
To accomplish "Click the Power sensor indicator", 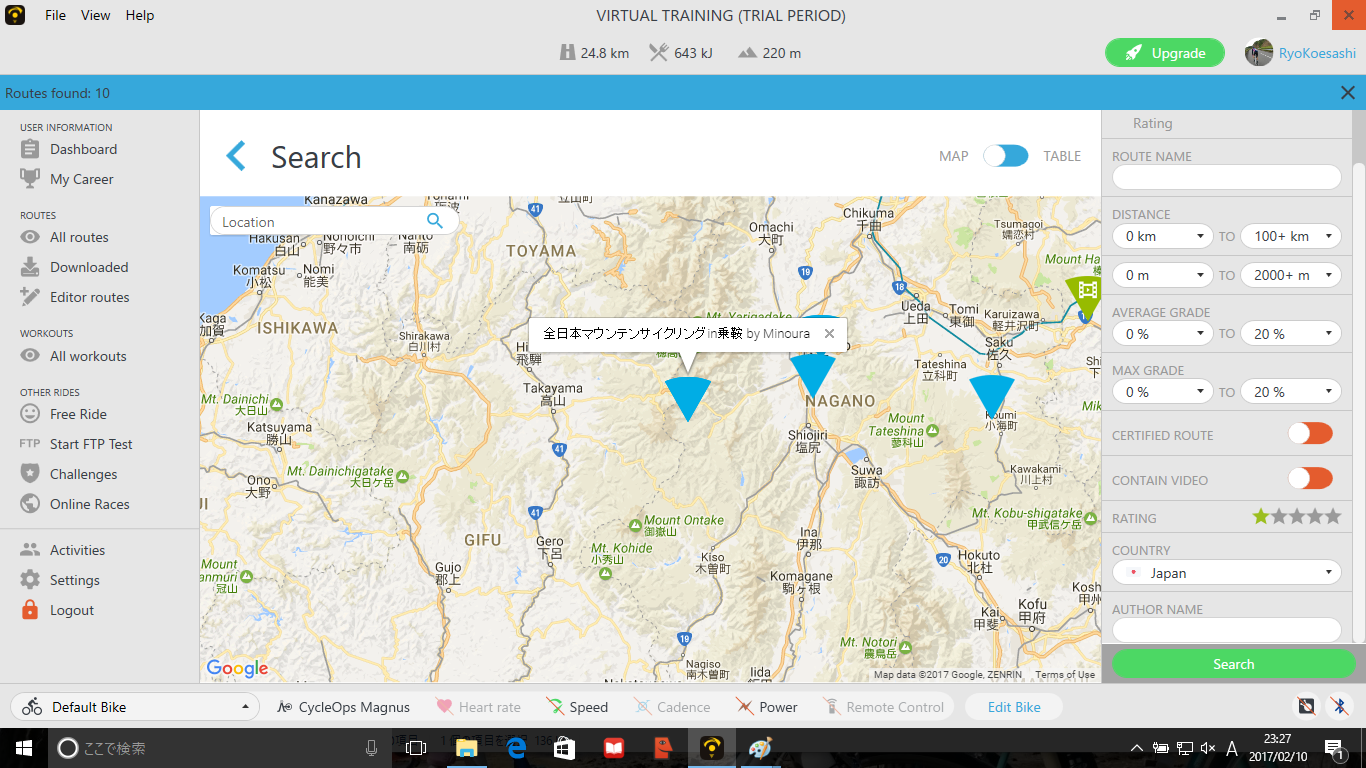I will [x=745, y=707].
